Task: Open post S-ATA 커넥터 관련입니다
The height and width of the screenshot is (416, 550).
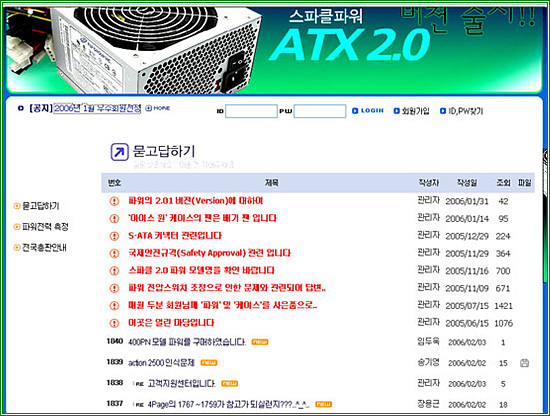Action: (175, 236)
